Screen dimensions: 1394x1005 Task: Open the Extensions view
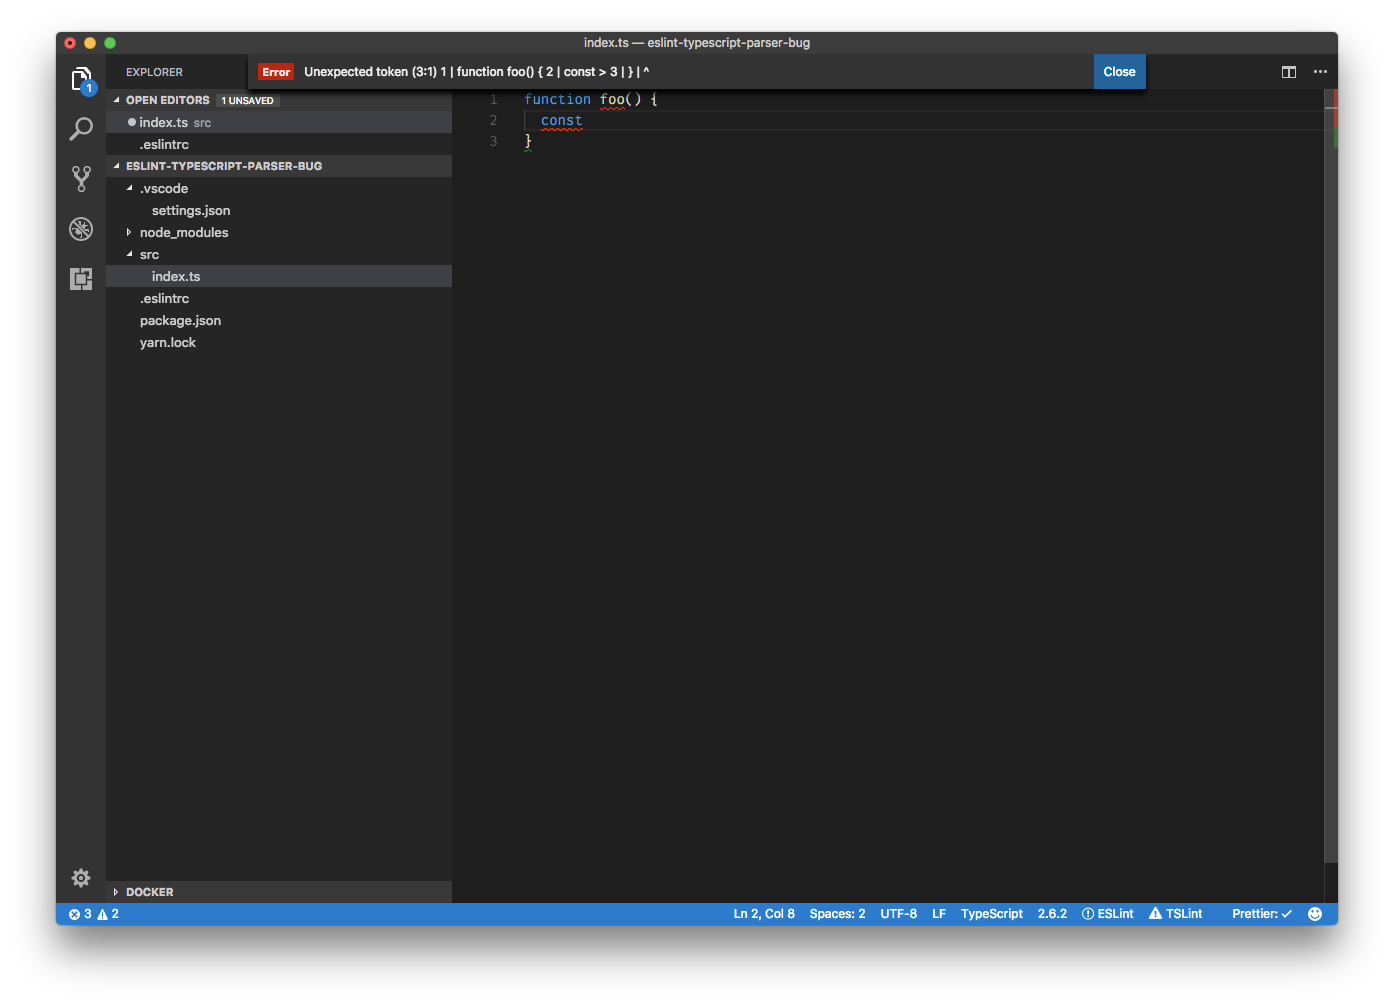[x=81, y=279]
